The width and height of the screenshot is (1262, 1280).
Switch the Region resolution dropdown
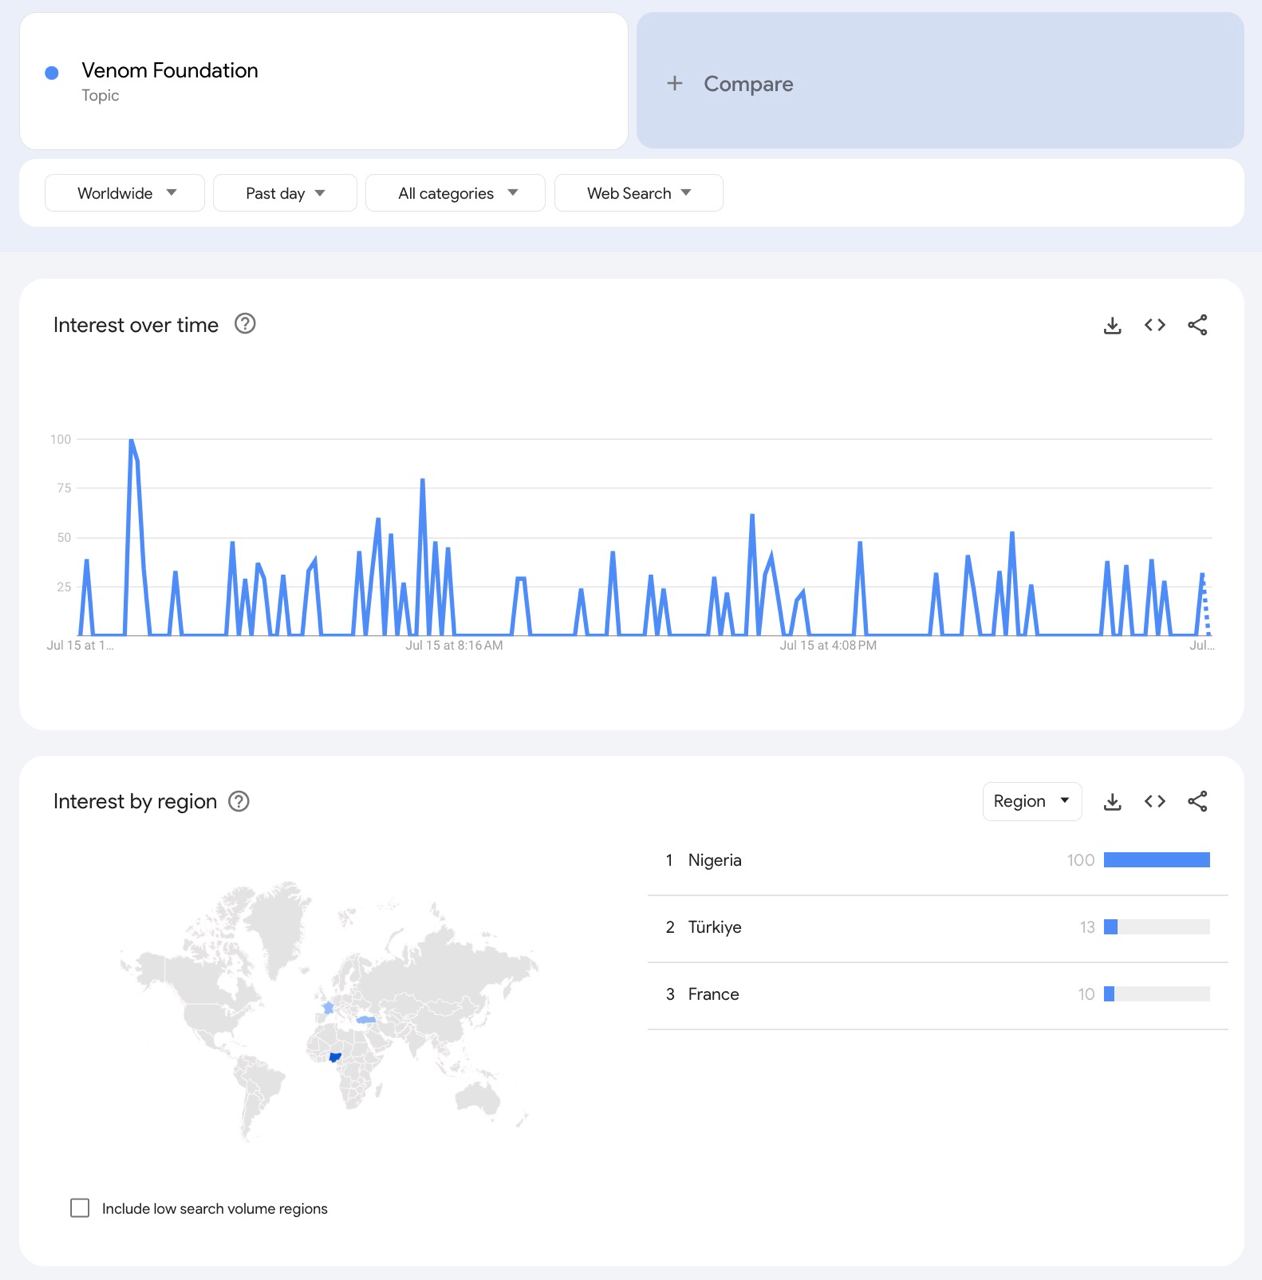[x=1031, y=801]
